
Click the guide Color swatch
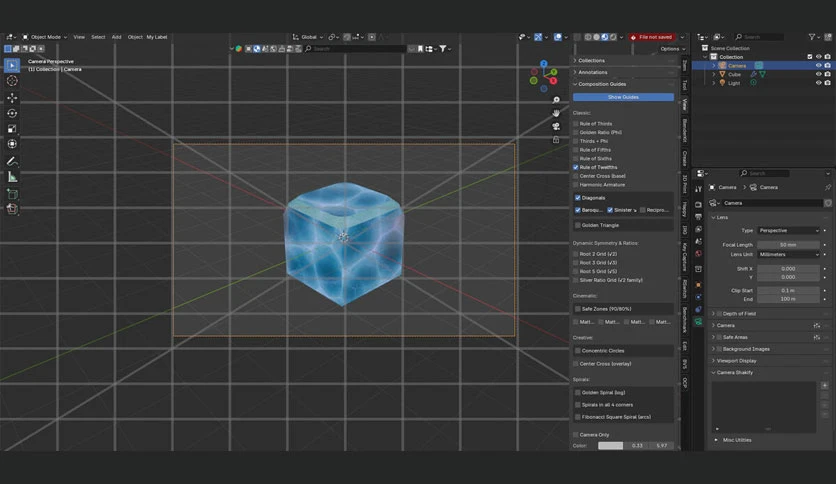[x=610, y=446]
